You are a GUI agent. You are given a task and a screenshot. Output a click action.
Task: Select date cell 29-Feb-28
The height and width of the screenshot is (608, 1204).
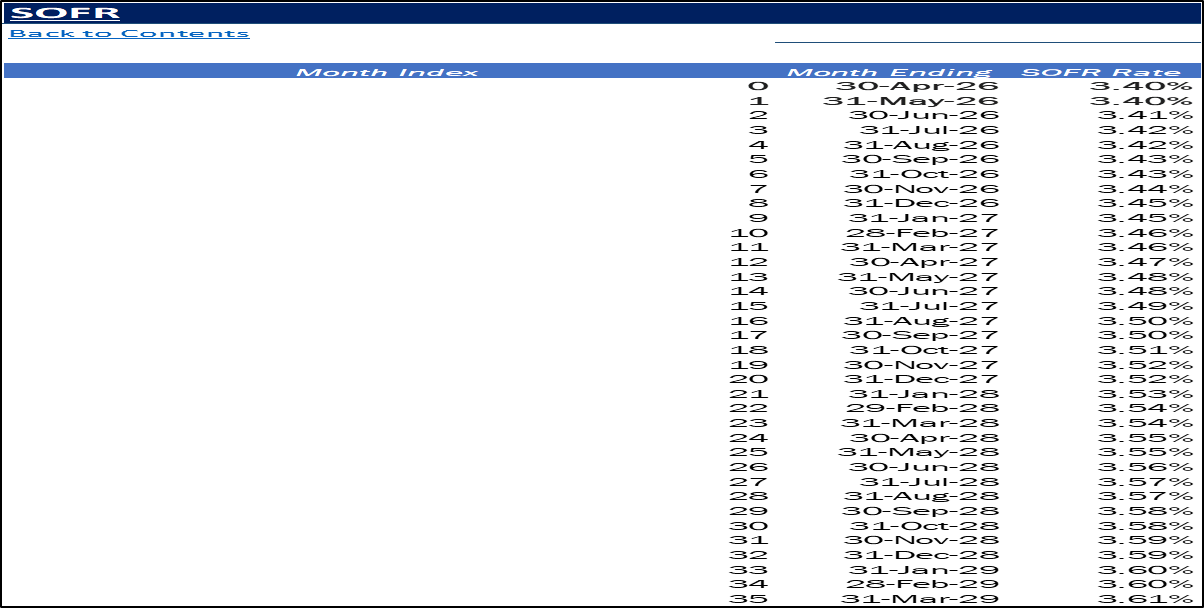[x=921, y=409]
